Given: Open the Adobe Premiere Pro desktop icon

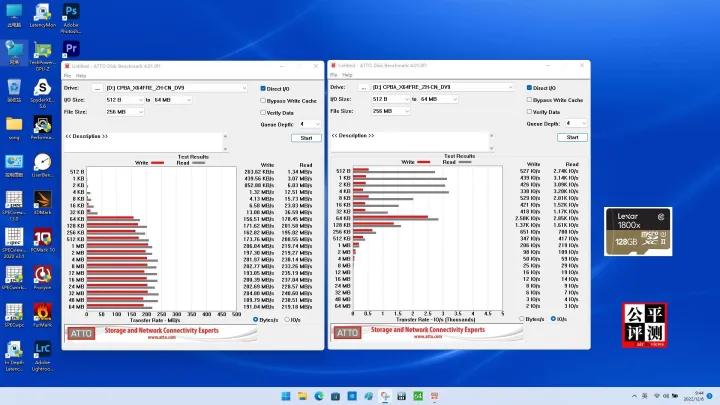Looking at the screenshot, I should pyautogui.click(x=71, y=49).
